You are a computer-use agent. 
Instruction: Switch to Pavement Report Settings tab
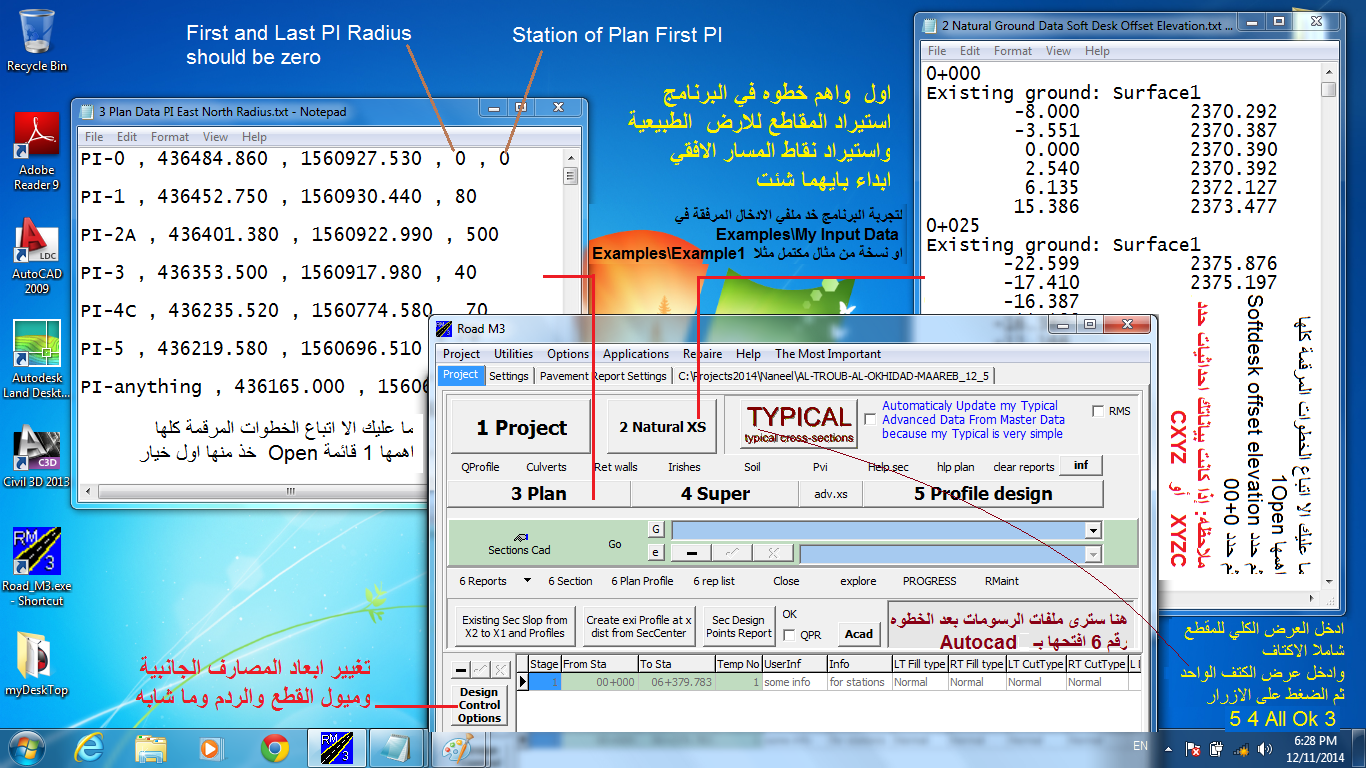(x=603, y=376)
